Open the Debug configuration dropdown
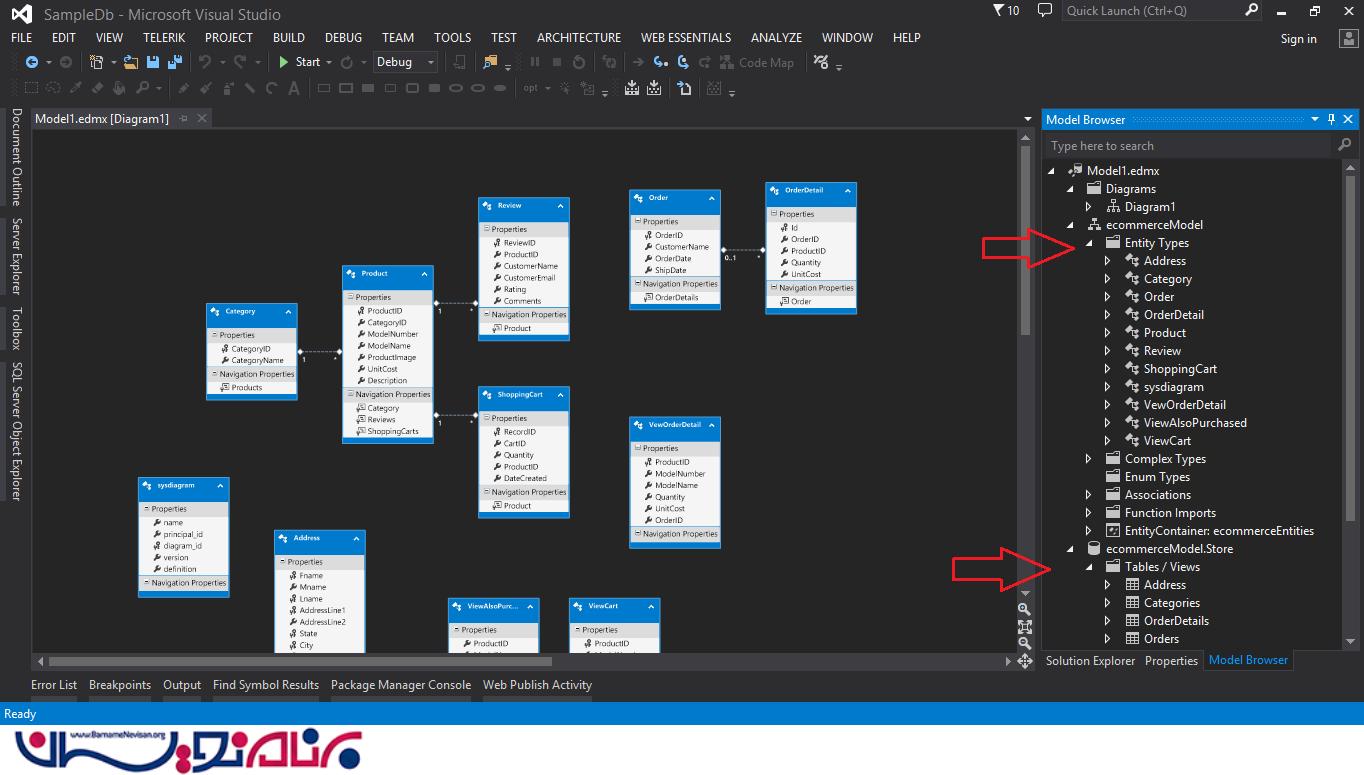 (x=431, y=62)
